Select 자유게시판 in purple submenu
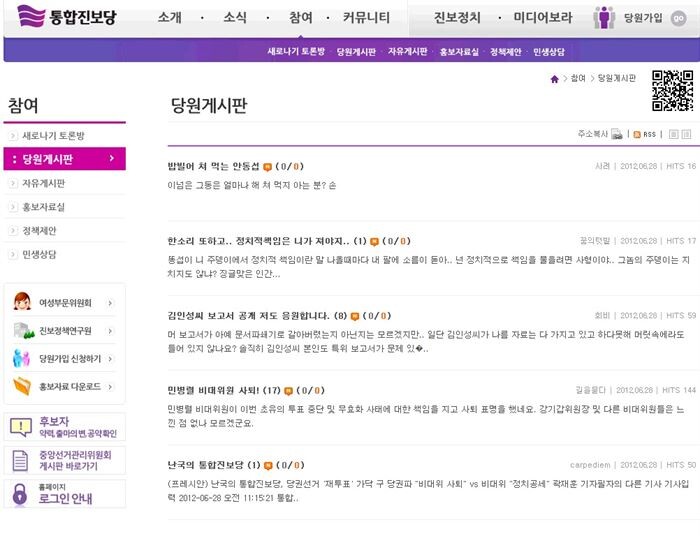 [407, 51]
